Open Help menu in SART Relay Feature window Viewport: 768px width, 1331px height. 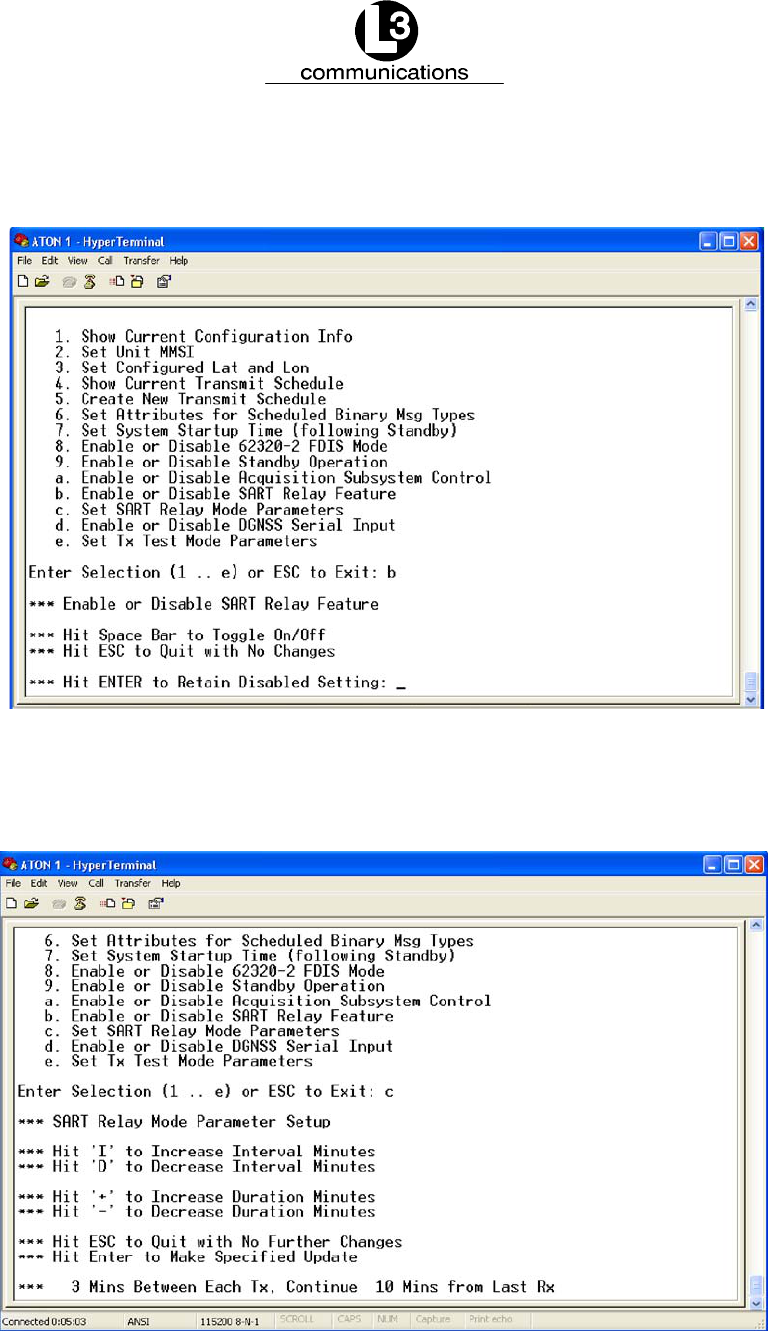click(x=178, y=261)
